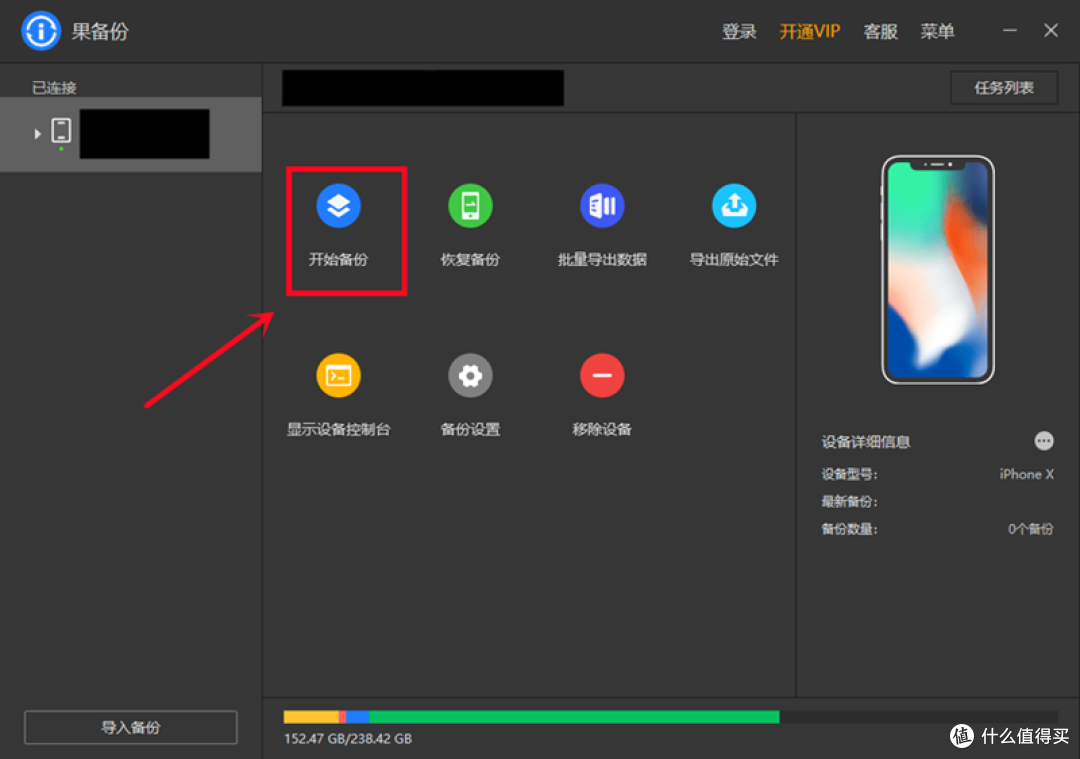
Task: Open the more options ellipsis beside 设备详细信息
Action: coord(1043,441)
